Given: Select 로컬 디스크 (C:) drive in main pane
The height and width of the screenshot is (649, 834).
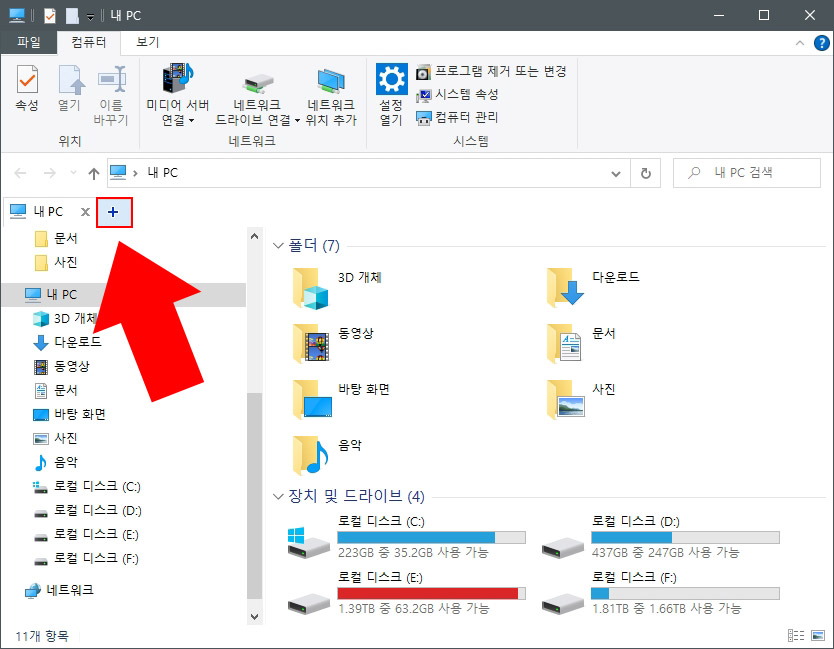Looking at the screenshot, I should pos(406,537).
